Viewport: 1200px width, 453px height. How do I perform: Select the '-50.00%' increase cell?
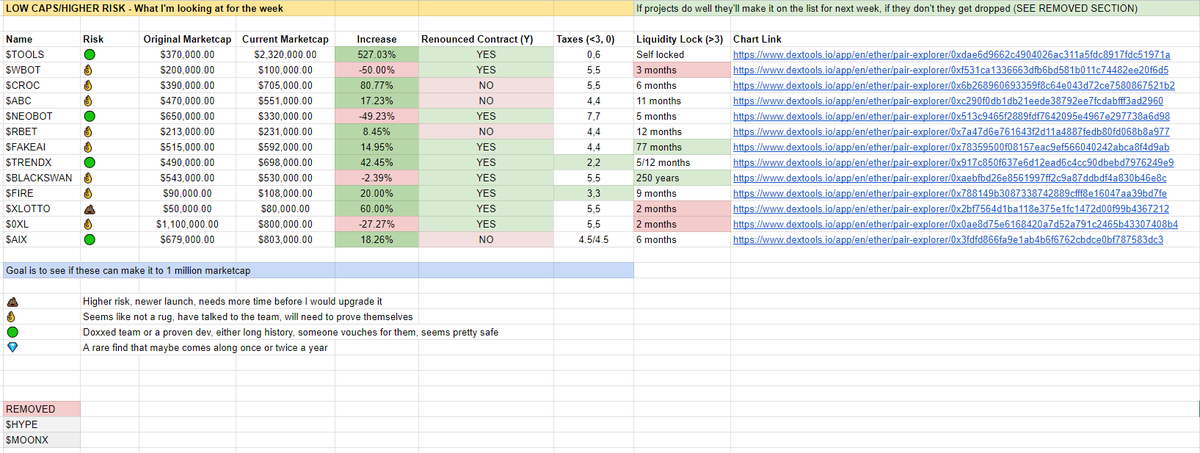(x=376, y=70)
